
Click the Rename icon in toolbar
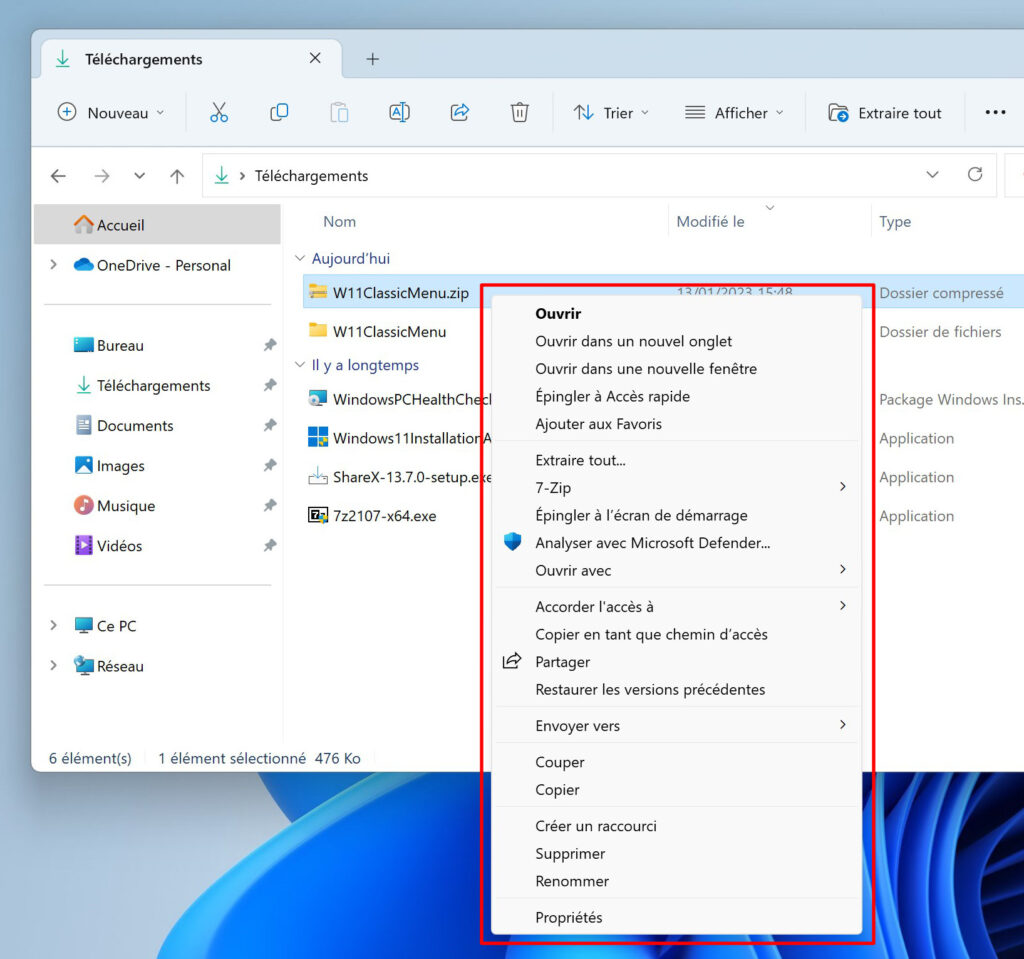[x=399, y=112]
